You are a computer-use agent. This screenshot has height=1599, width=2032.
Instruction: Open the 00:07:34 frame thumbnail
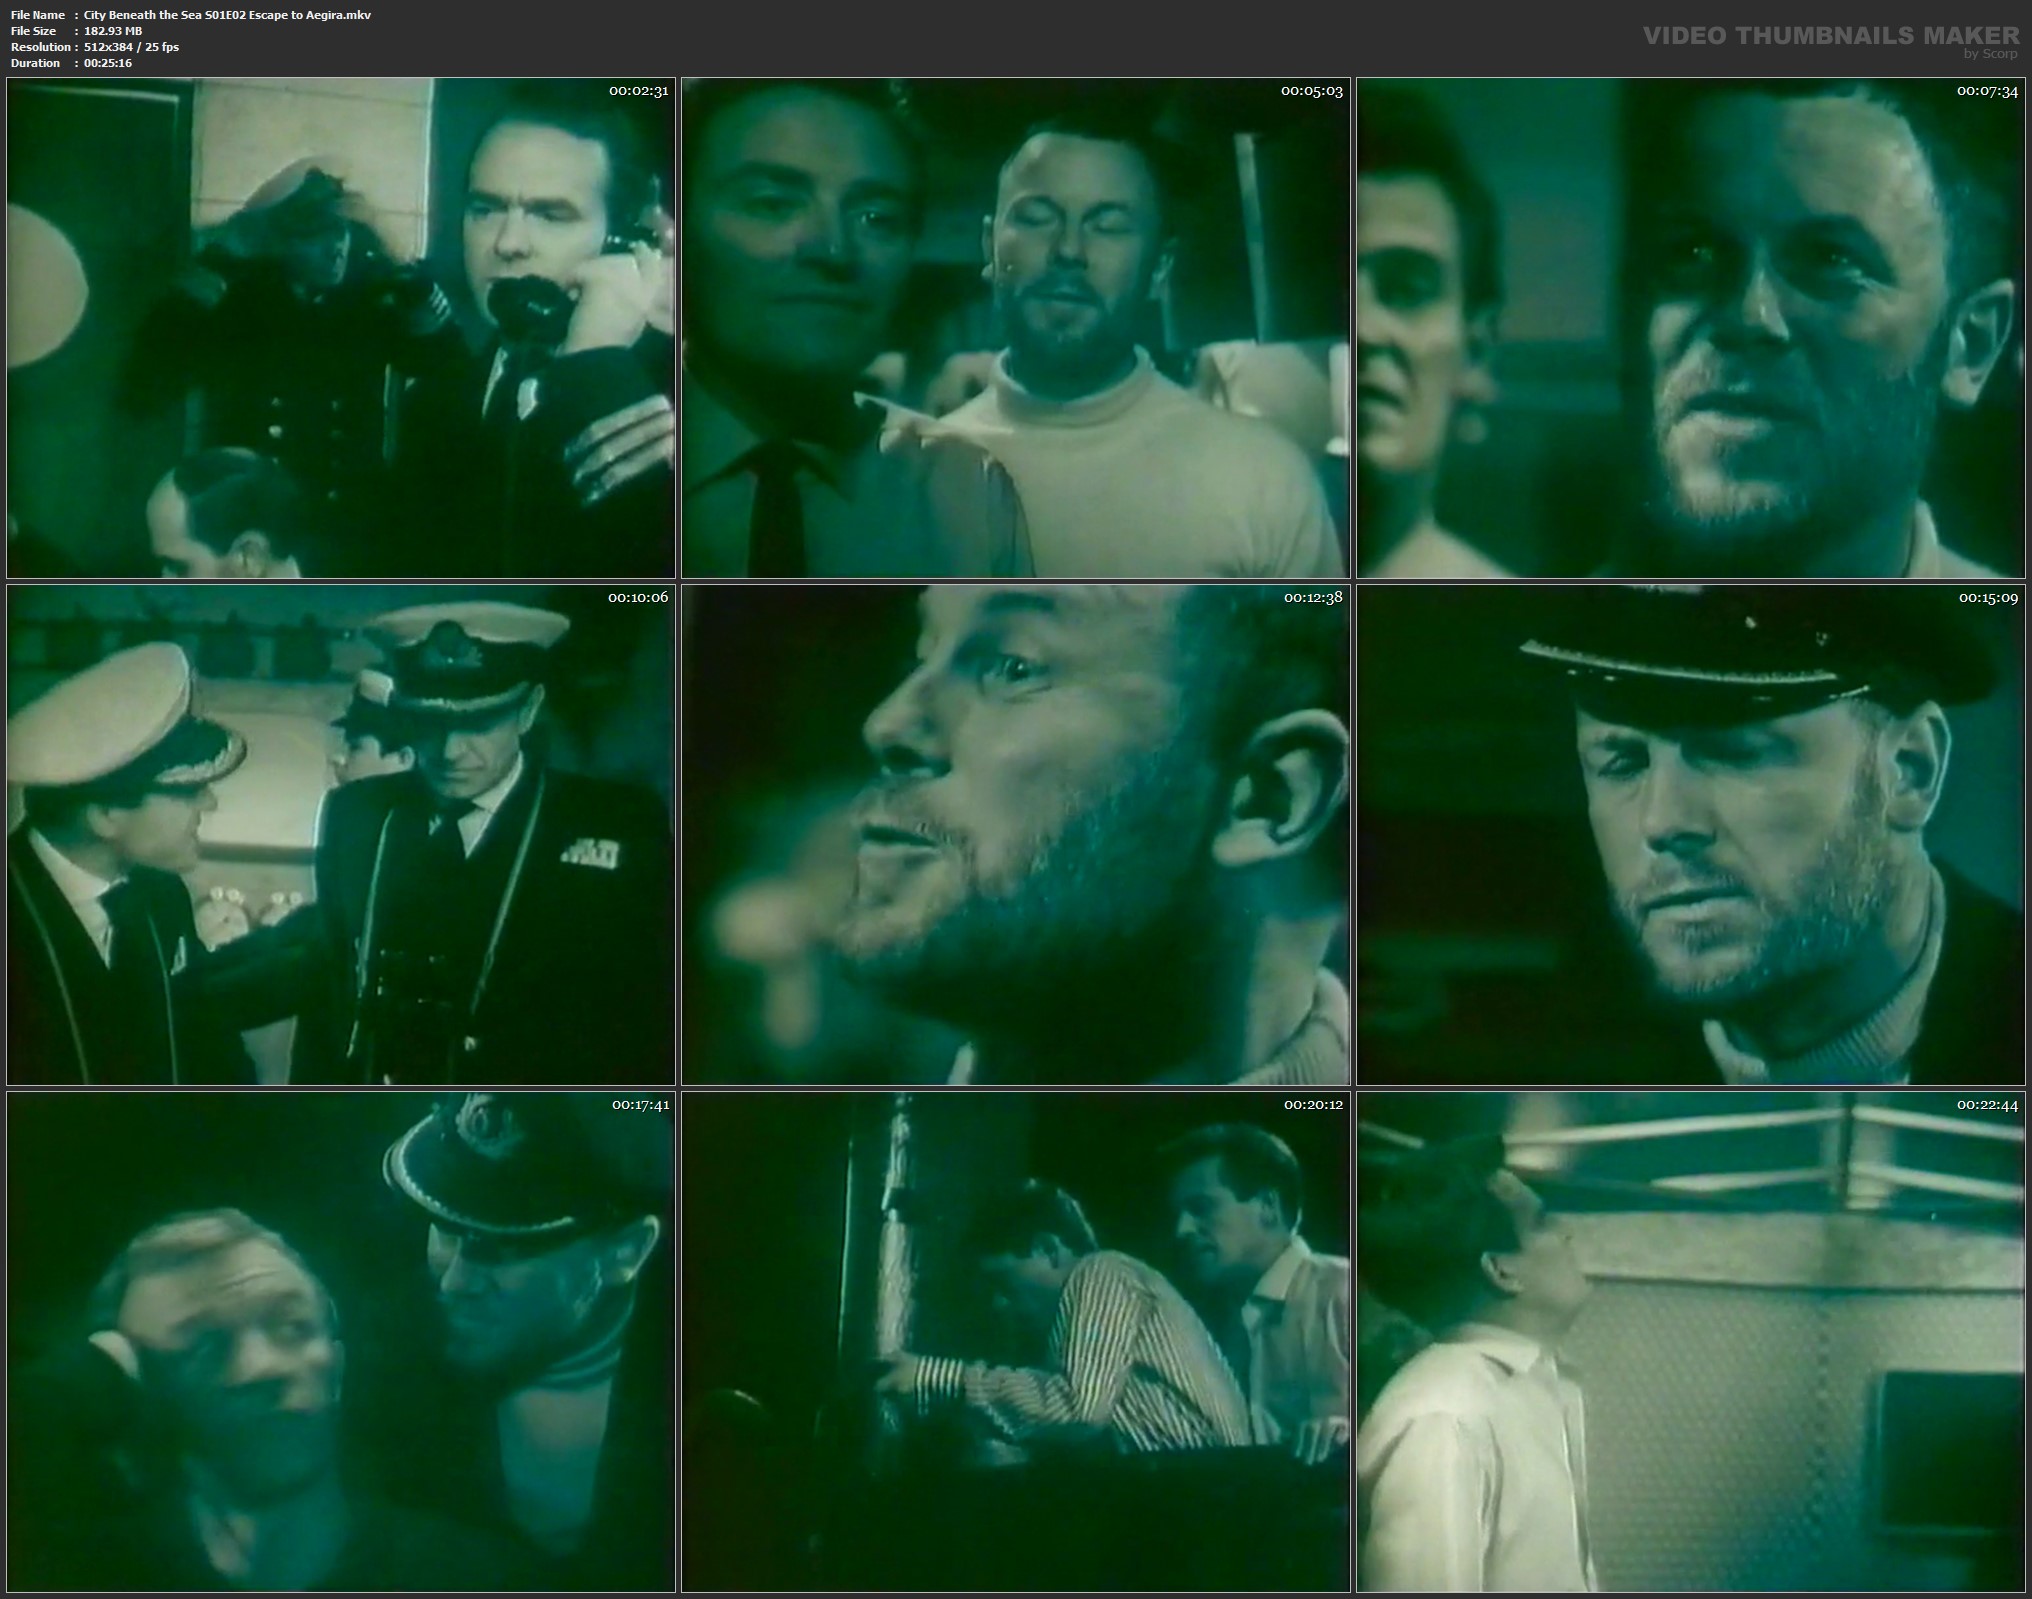coord(1690,328)
